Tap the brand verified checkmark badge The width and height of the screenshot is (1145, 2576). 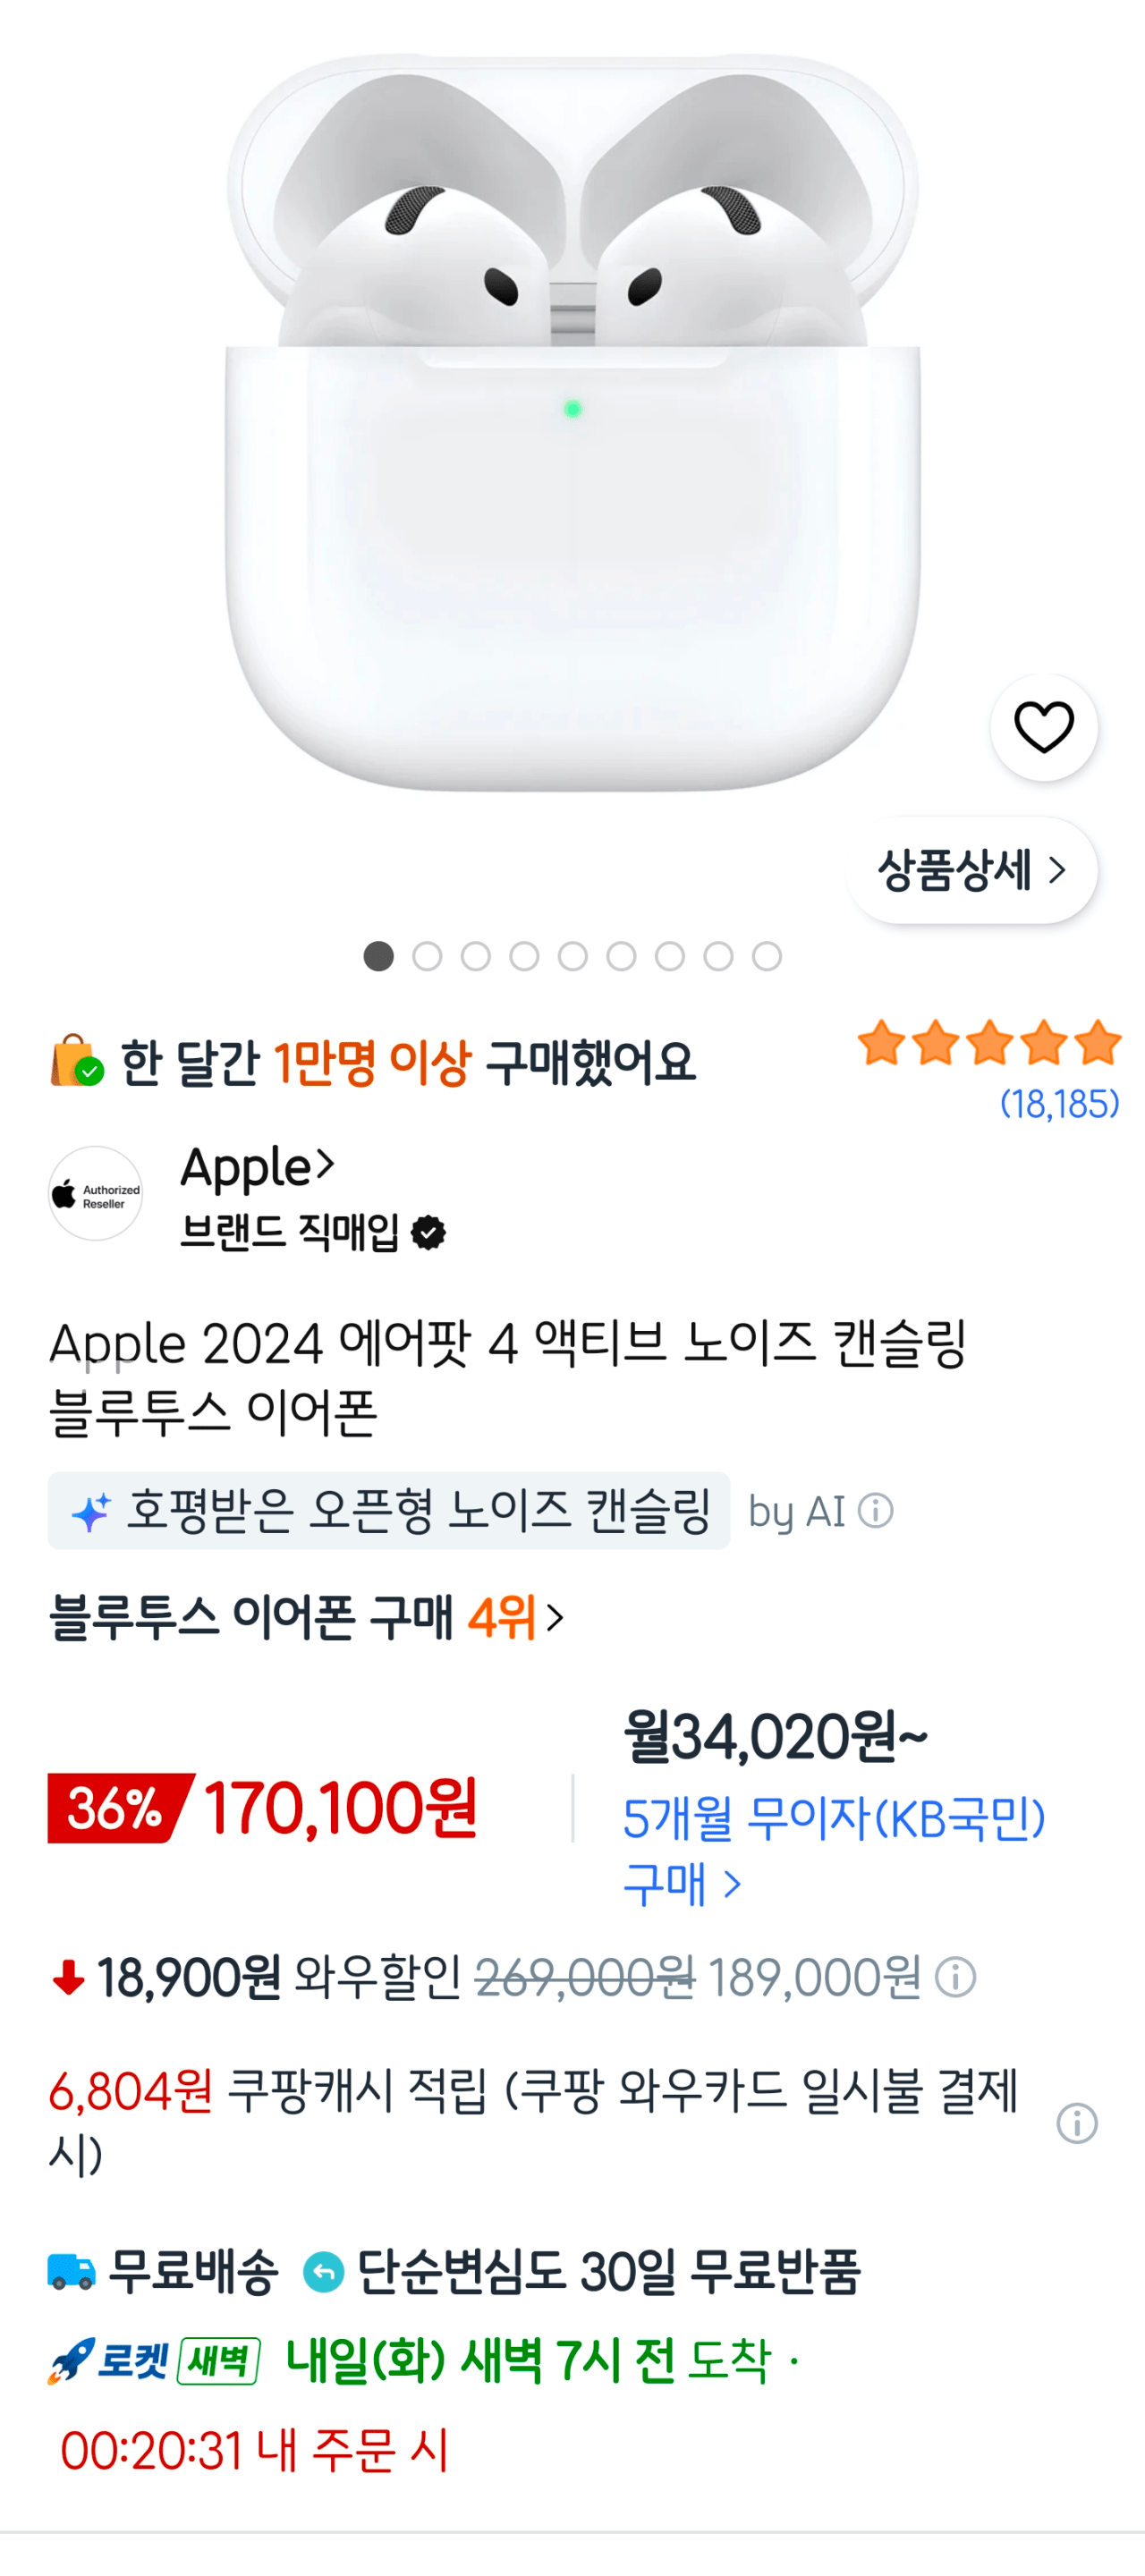click(x=429, y=1233)
